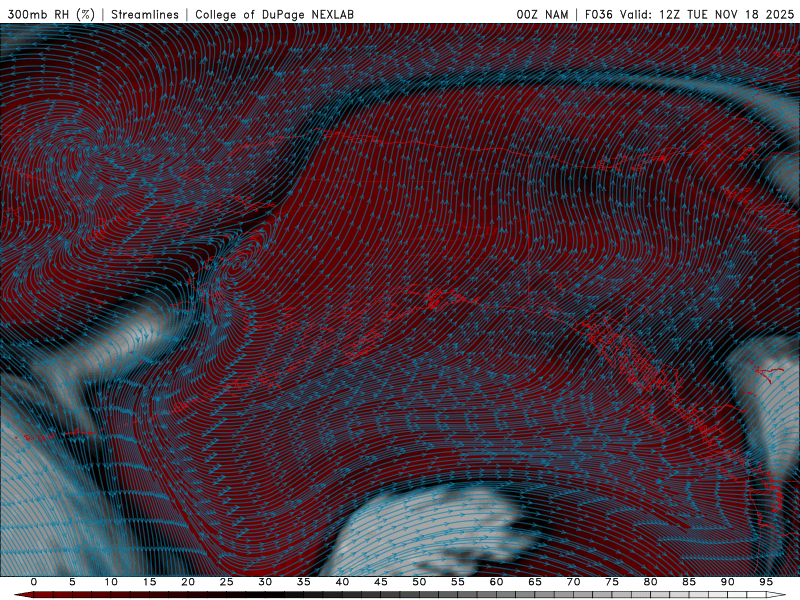The height and width of the screenshot is (600, 800).
Task: Click the "300mb RH (%)" title text
Action: pyautogui.click(x=51, y=14)
